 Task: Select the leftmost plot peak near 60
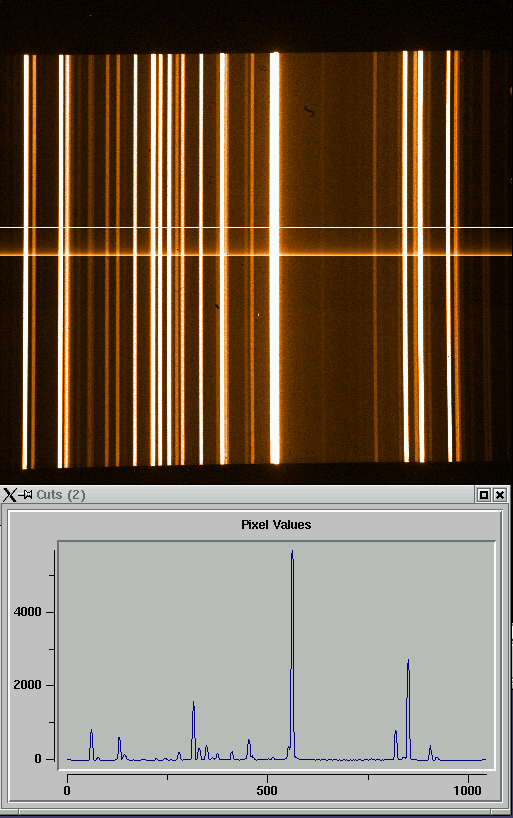[x=91, y=731]
